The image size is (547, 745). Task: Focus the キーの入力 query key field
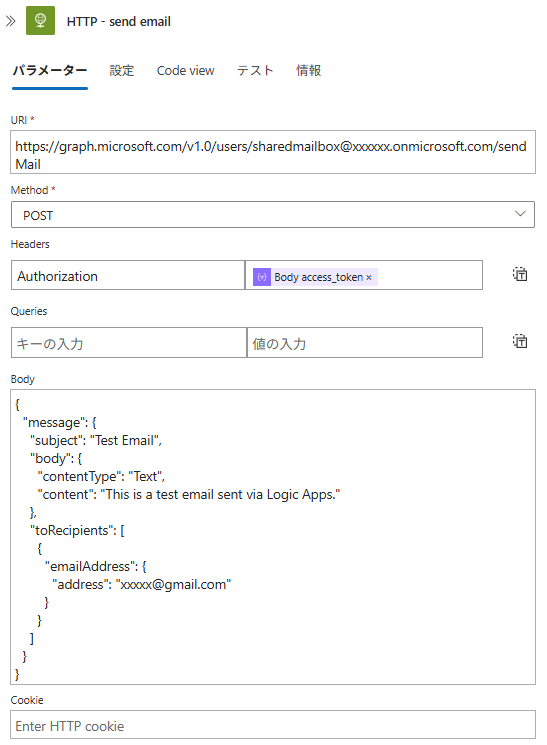(x=129, y=342)
